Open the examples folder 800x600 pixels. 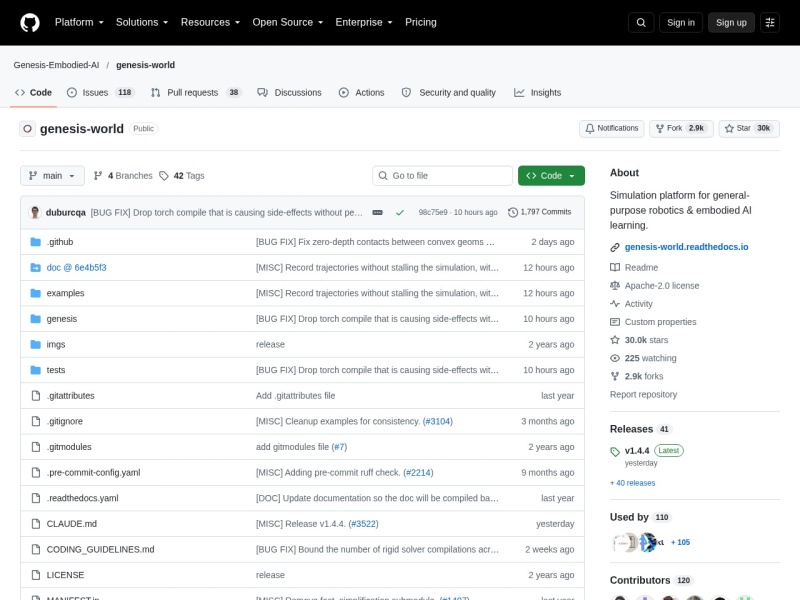point(65,293)
